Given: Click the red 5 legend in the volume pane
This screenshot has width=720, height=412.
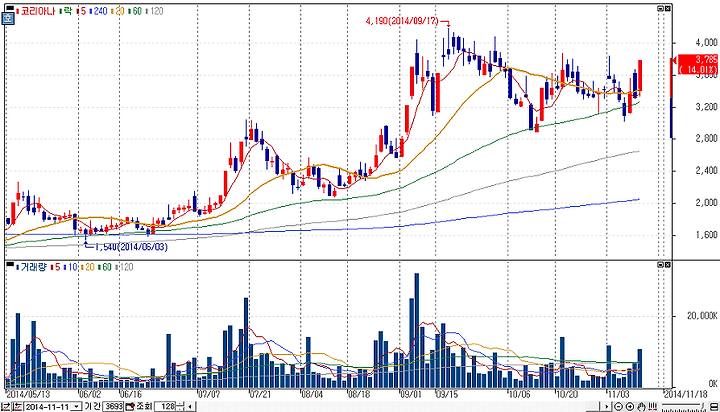Looking at the screenshot, I should pyautogui.click(x=56, y=266).
